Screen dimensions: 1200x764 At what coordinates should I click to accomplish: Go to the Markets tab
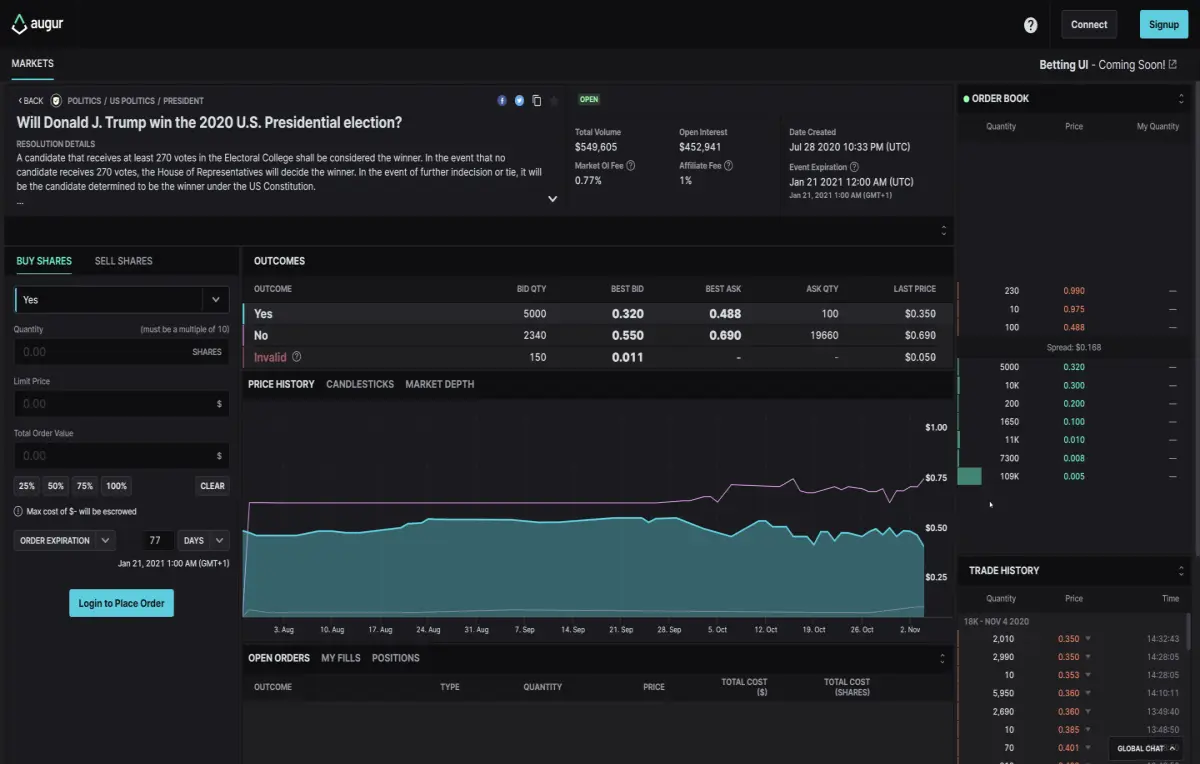33,64
